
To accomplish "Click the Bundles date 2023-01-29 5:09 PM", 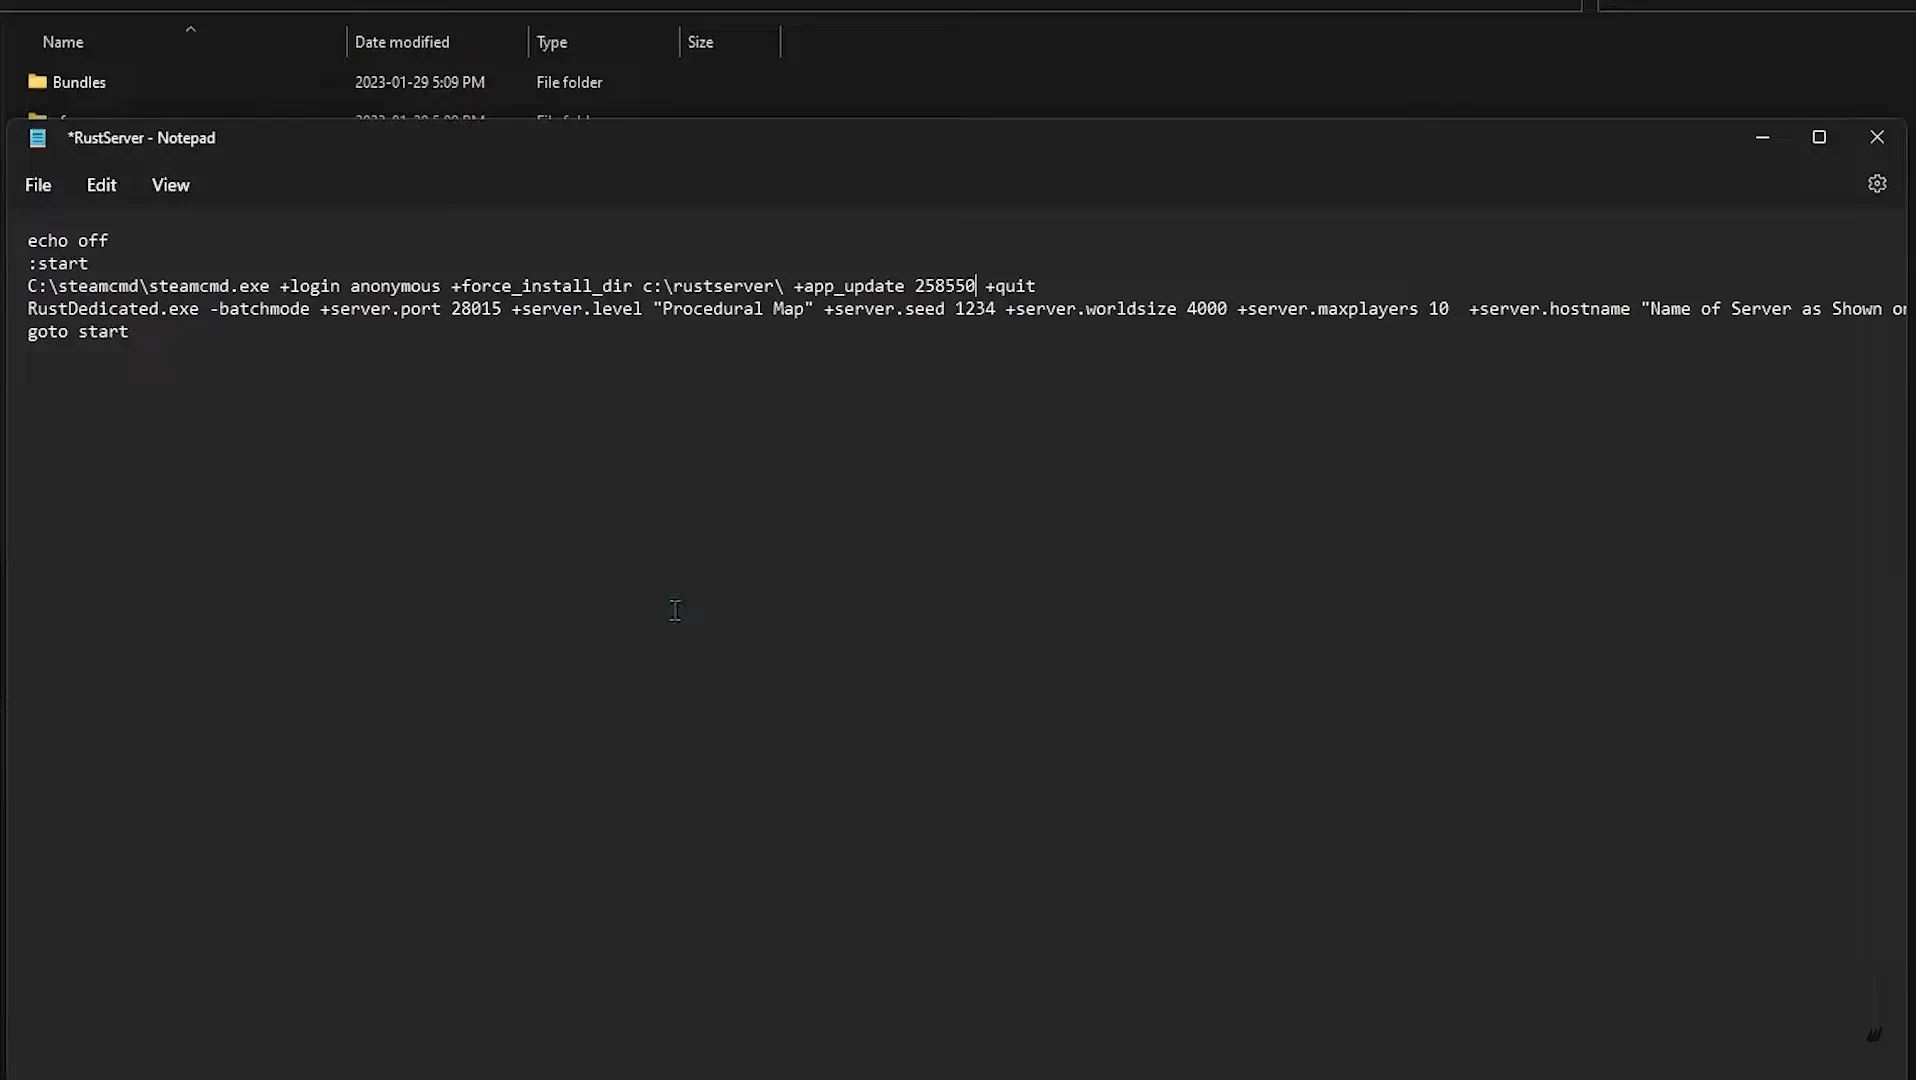I will tap(420, 82).
